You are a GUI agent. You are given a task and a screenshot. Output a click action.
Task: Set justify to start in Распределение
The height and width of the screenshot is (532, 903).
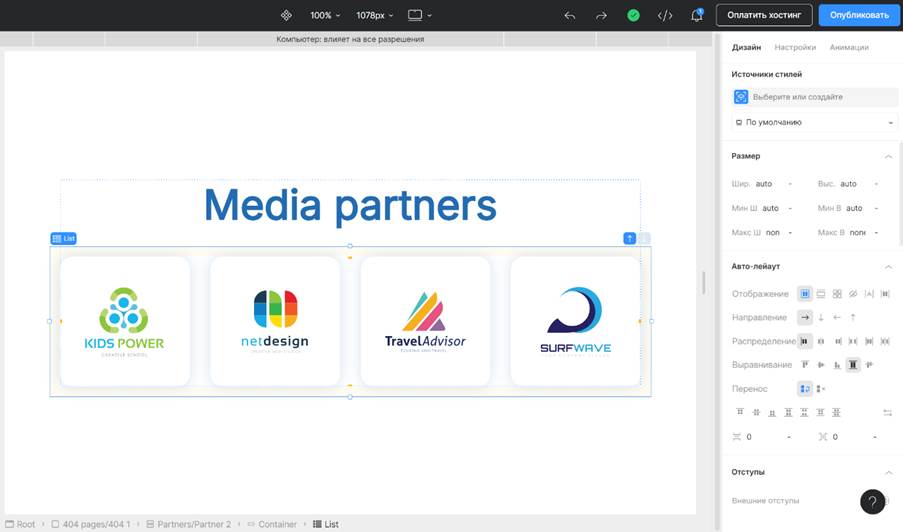[x=805, y=341]
